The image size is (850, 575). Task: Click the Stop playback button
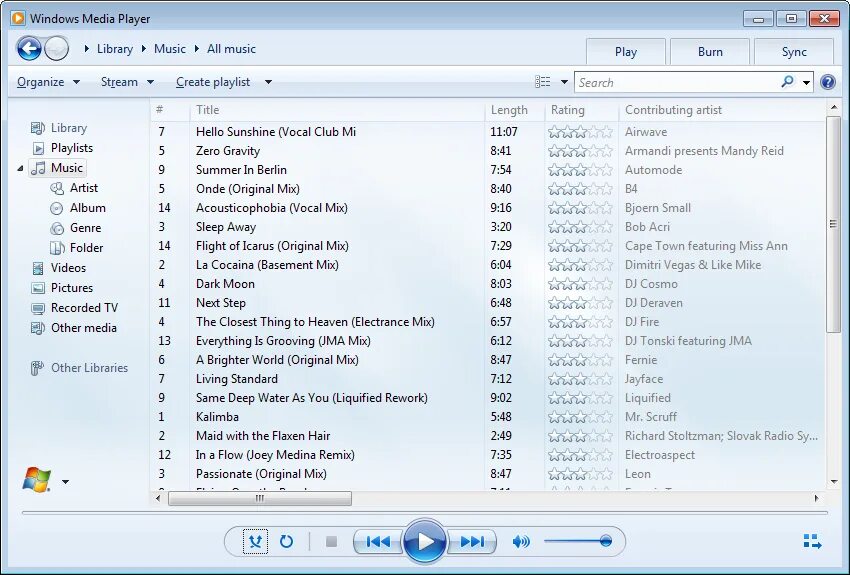click(x=331, y=541)
